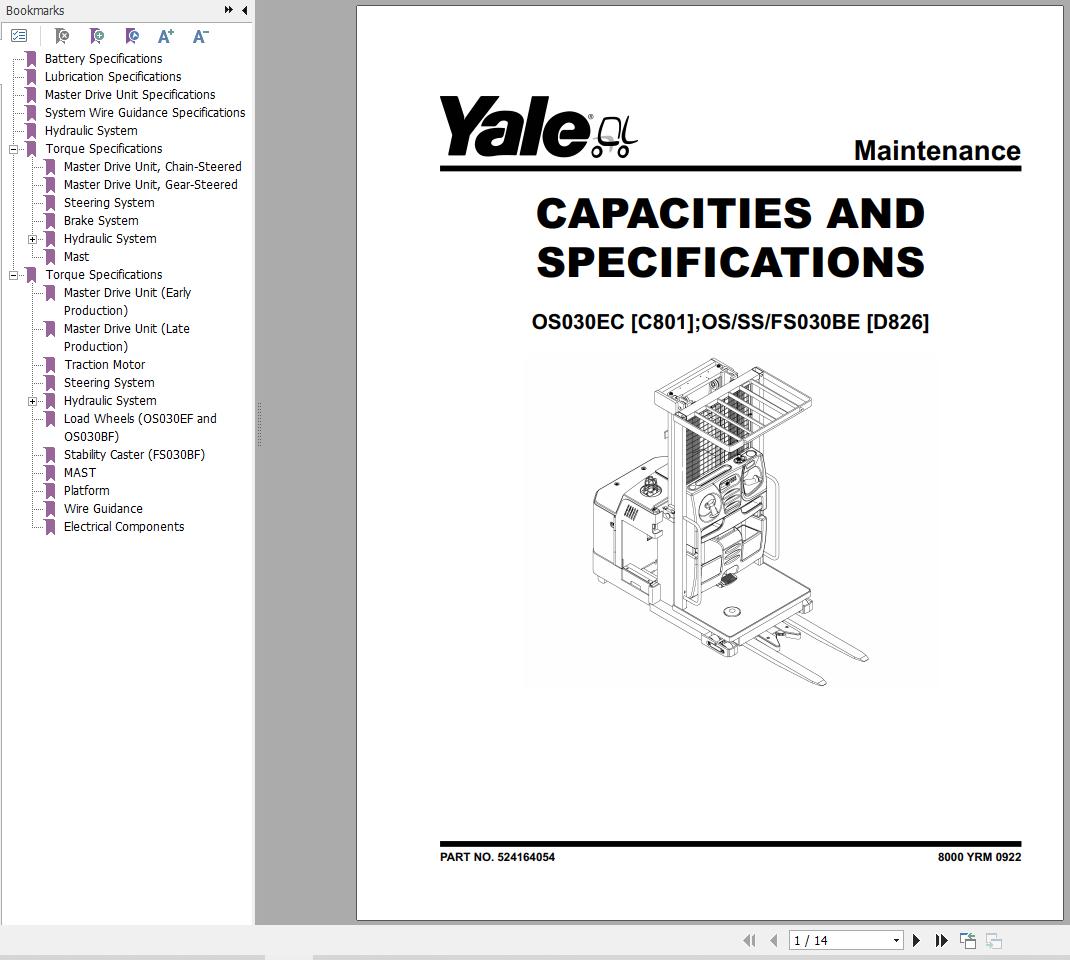Increase bookmark font size with A+
1070x960 pixels.
(x=166, y=36)
